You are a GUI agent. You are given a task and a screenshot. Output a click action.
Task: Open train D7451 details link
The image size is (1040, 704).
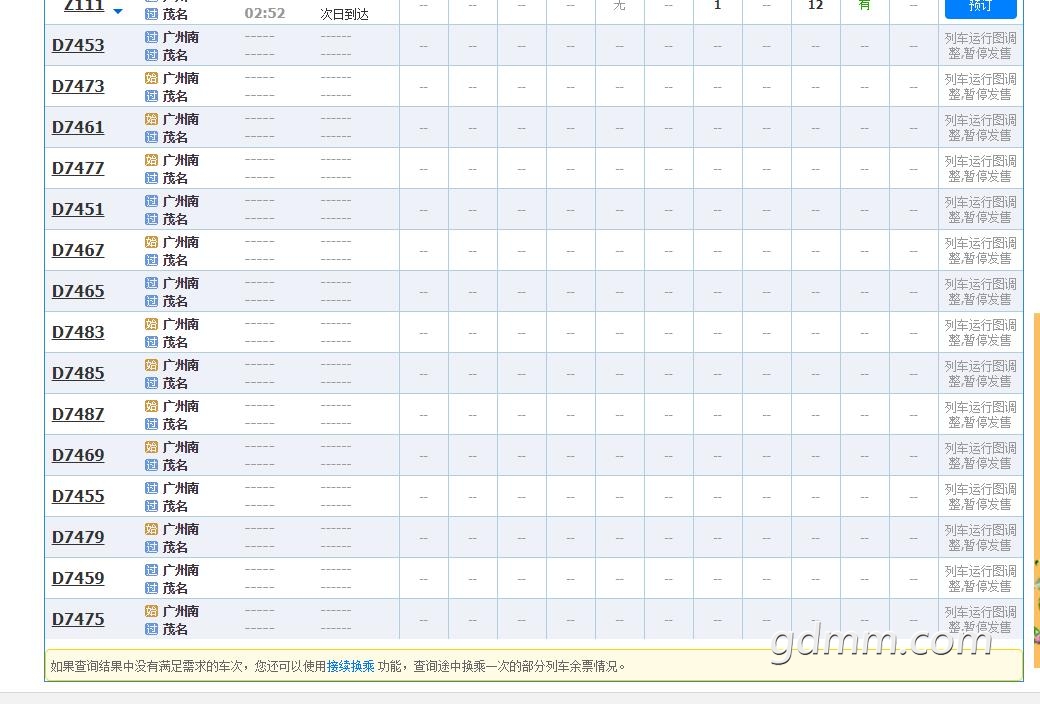[78, 210]
